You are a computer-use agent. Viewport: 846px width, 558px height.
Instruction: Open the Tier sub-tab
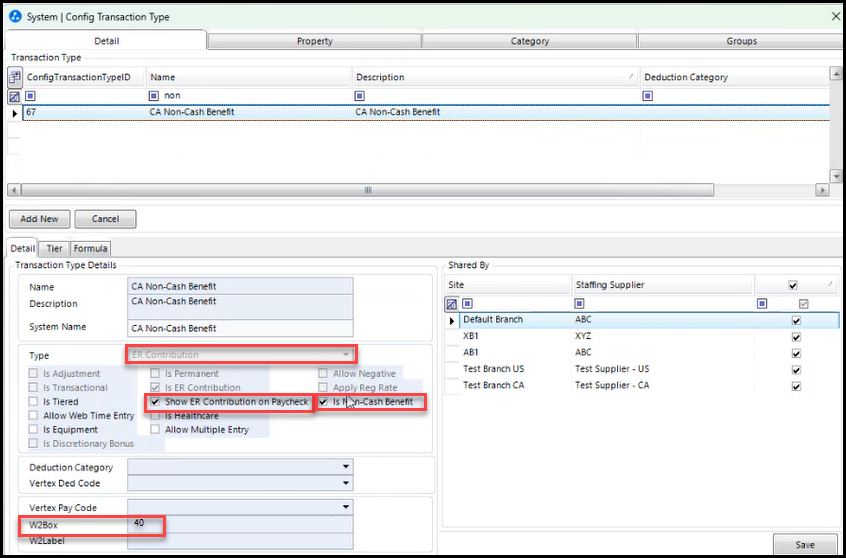[54, 249]
